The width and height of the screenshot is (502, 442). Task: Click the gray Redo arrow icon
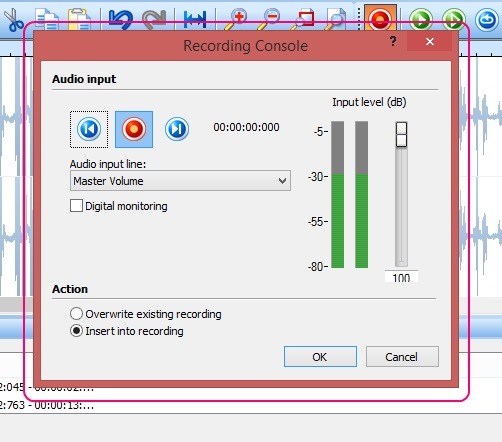pyautogui.click(x=154, y=19)
